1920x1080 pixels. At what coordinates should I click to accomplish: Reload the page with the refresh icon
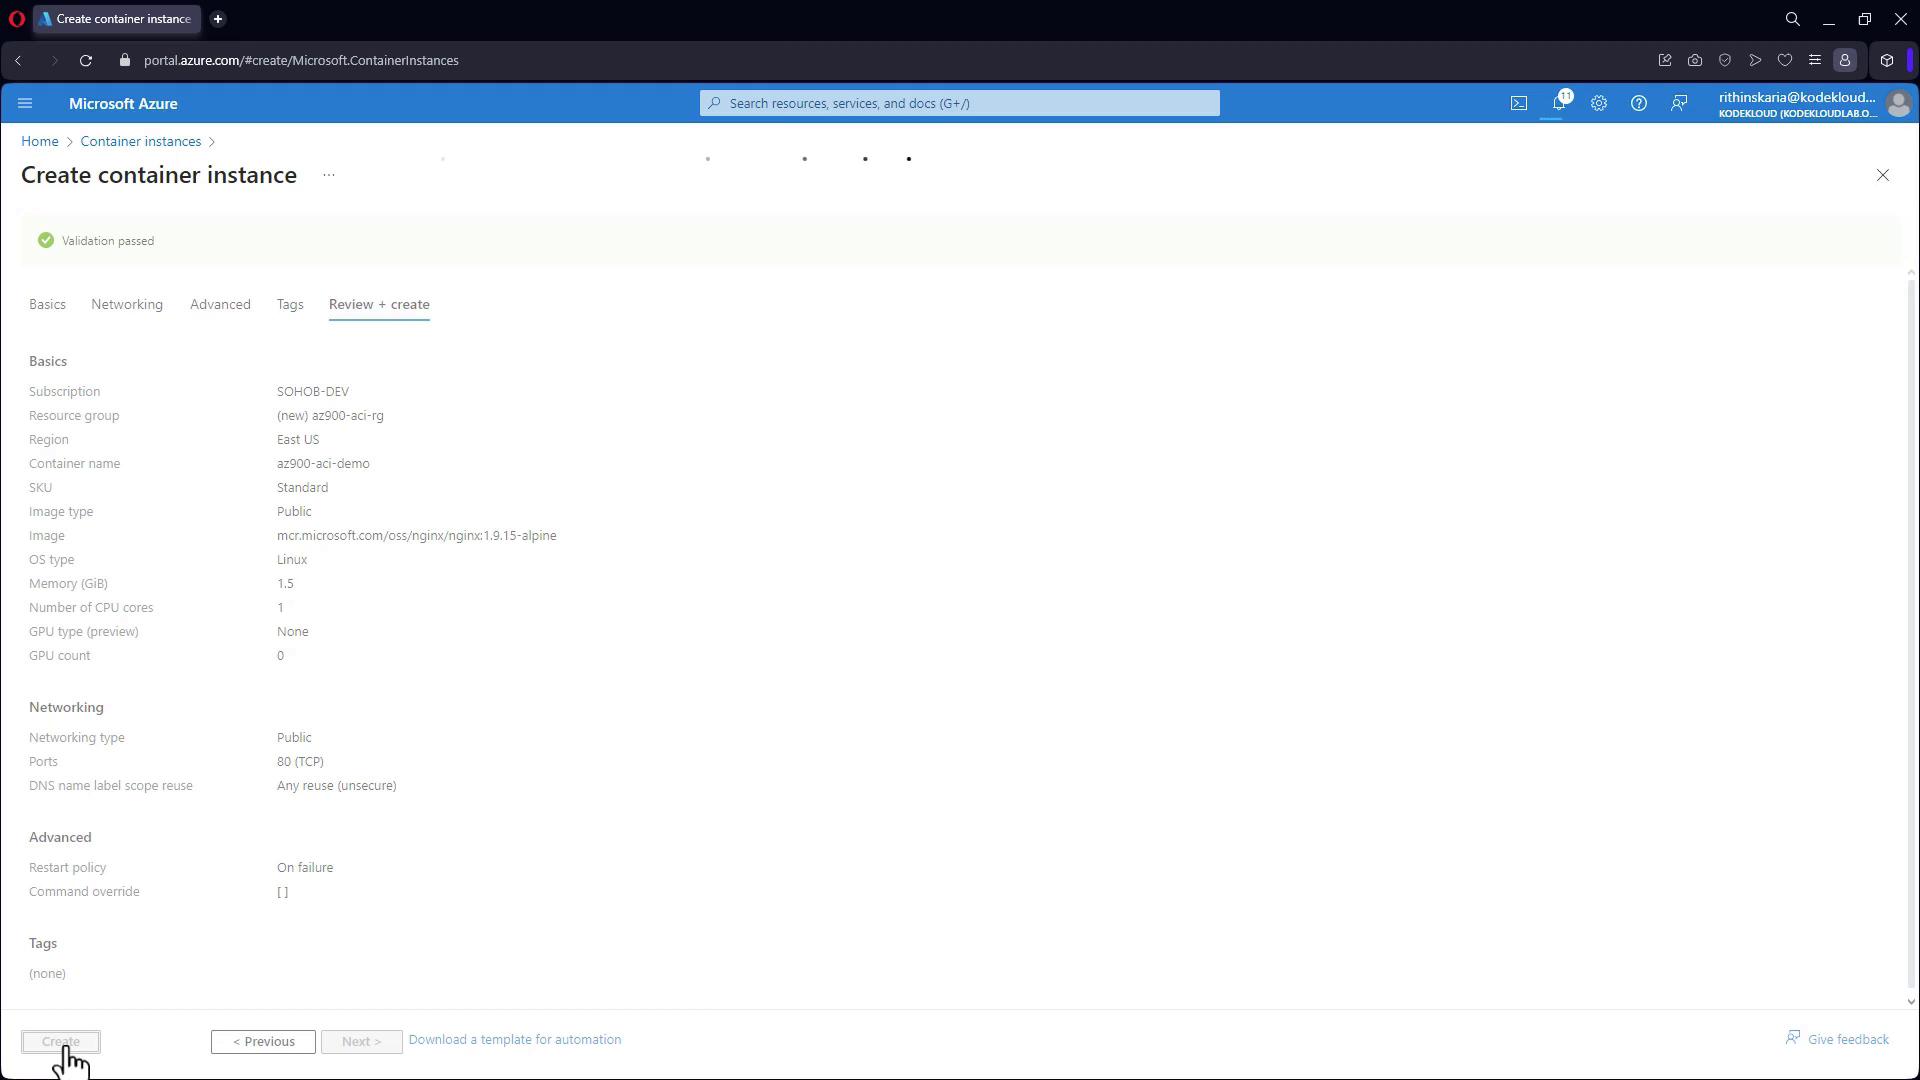tap(86, 60)
